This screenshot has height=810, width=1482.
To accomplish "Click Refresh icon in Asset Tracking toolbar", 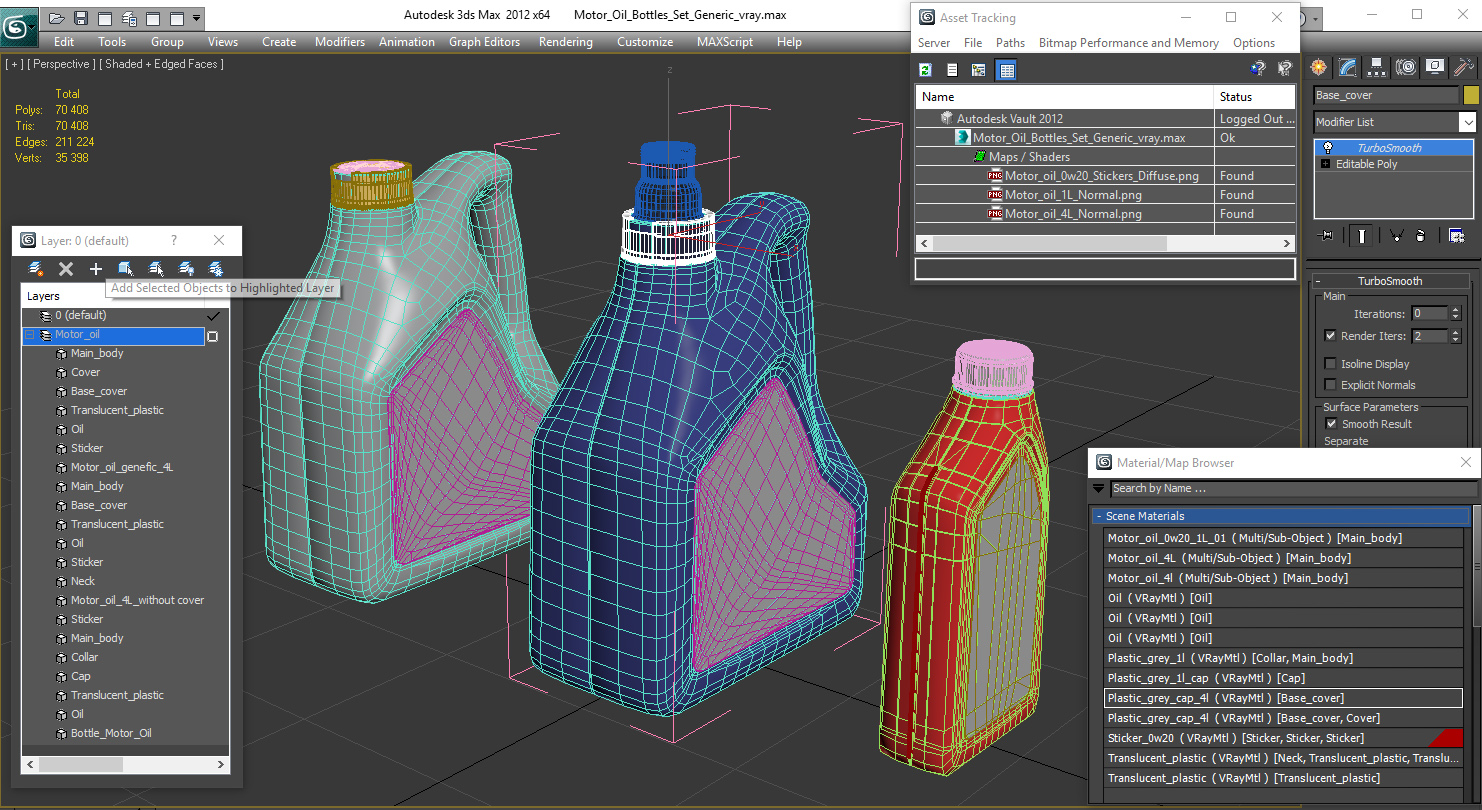I will pos(926,69).
